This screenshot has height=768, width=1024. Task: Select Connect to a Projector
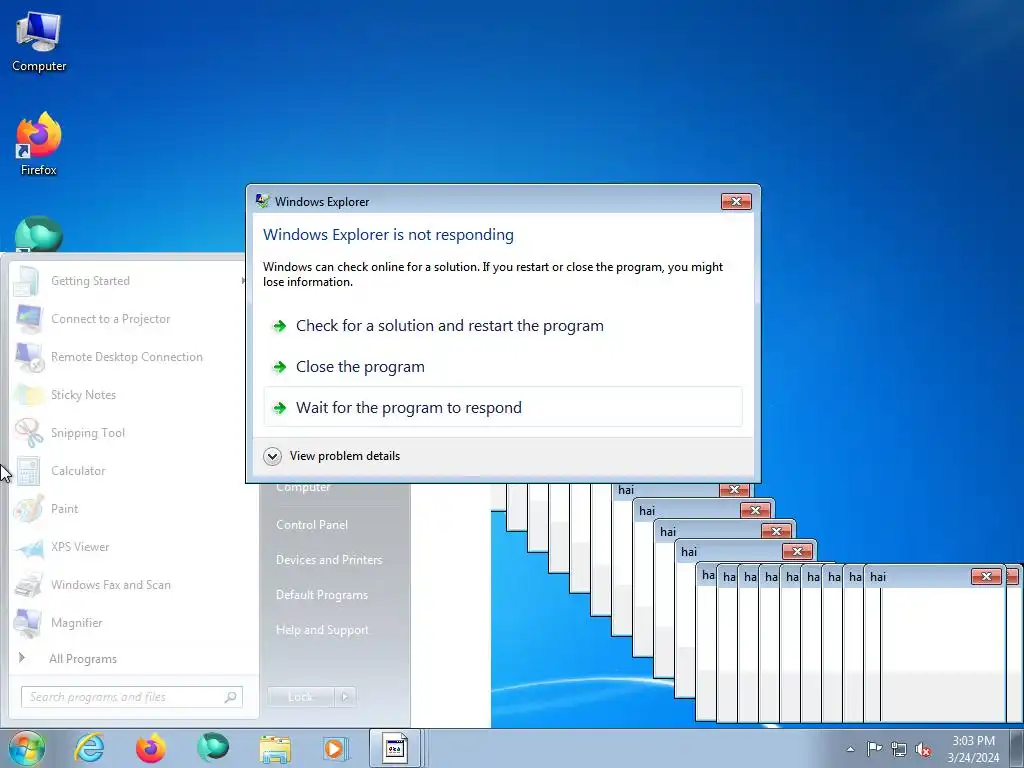[110, 319]
